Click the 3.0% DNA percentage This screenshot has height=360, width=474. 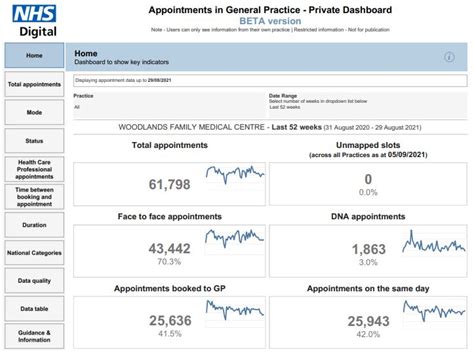(x=368, y=263)
